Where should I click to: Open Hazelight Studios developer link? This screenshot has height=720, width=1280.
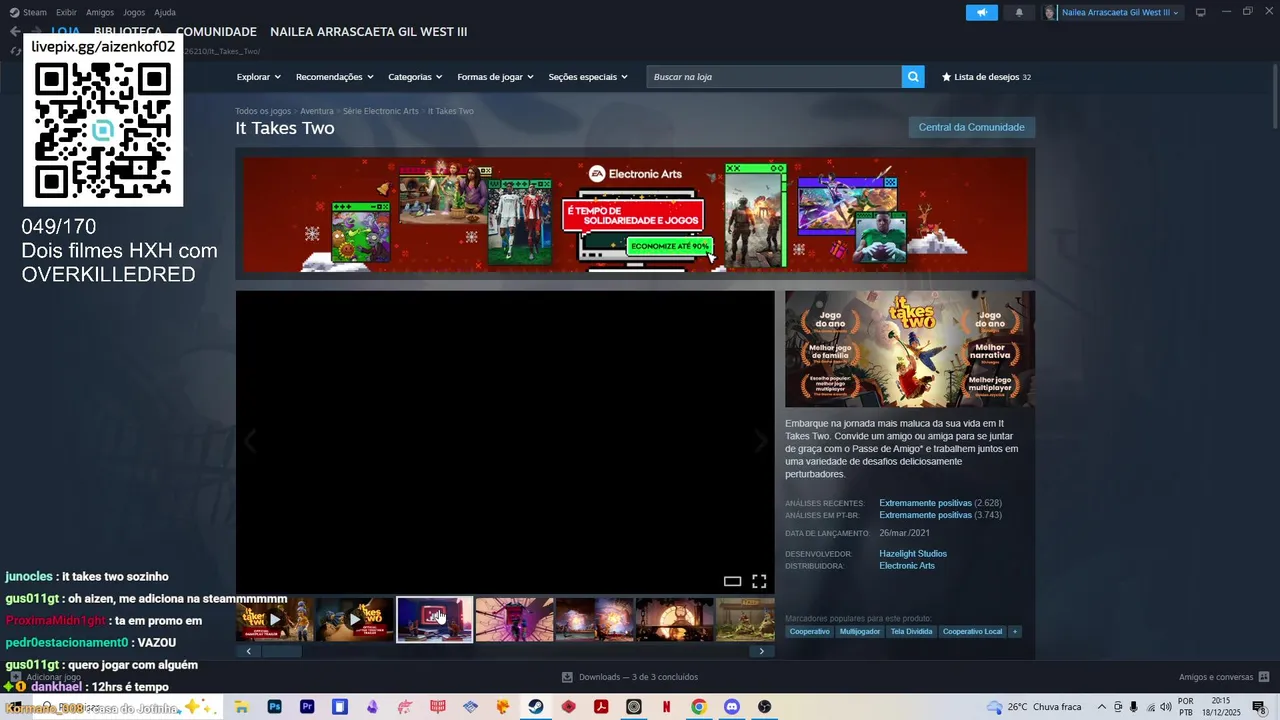point(913,553)
